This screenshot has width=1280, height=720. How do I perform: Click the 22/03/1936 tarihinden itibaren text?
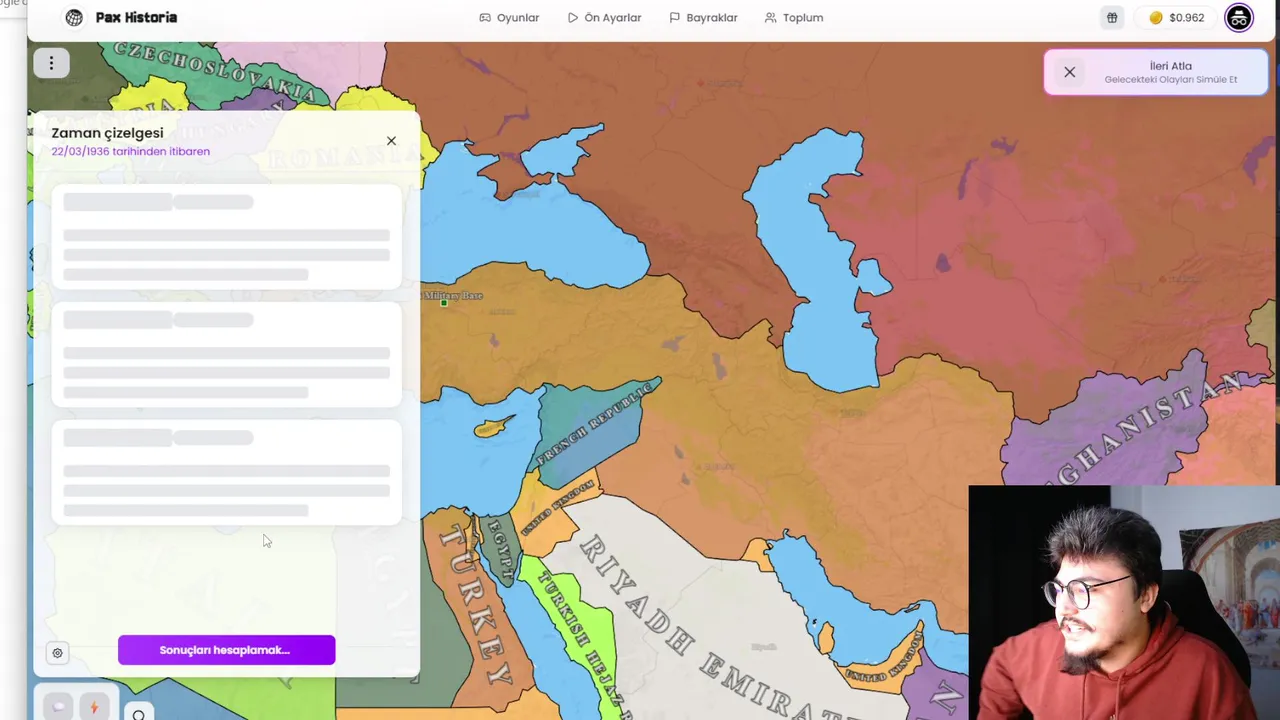click(130, 151)
